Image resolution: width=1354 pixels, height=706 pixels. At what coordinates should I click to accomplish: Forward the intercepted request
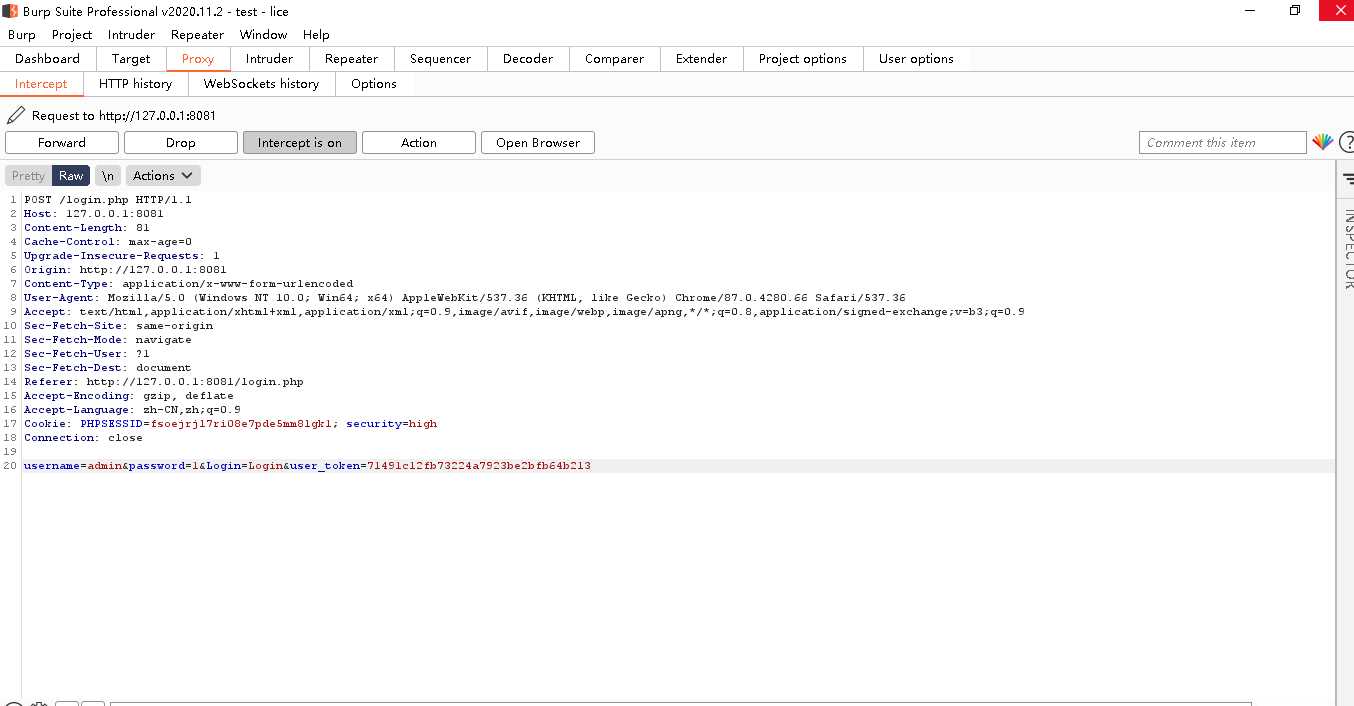pos(62,142)
